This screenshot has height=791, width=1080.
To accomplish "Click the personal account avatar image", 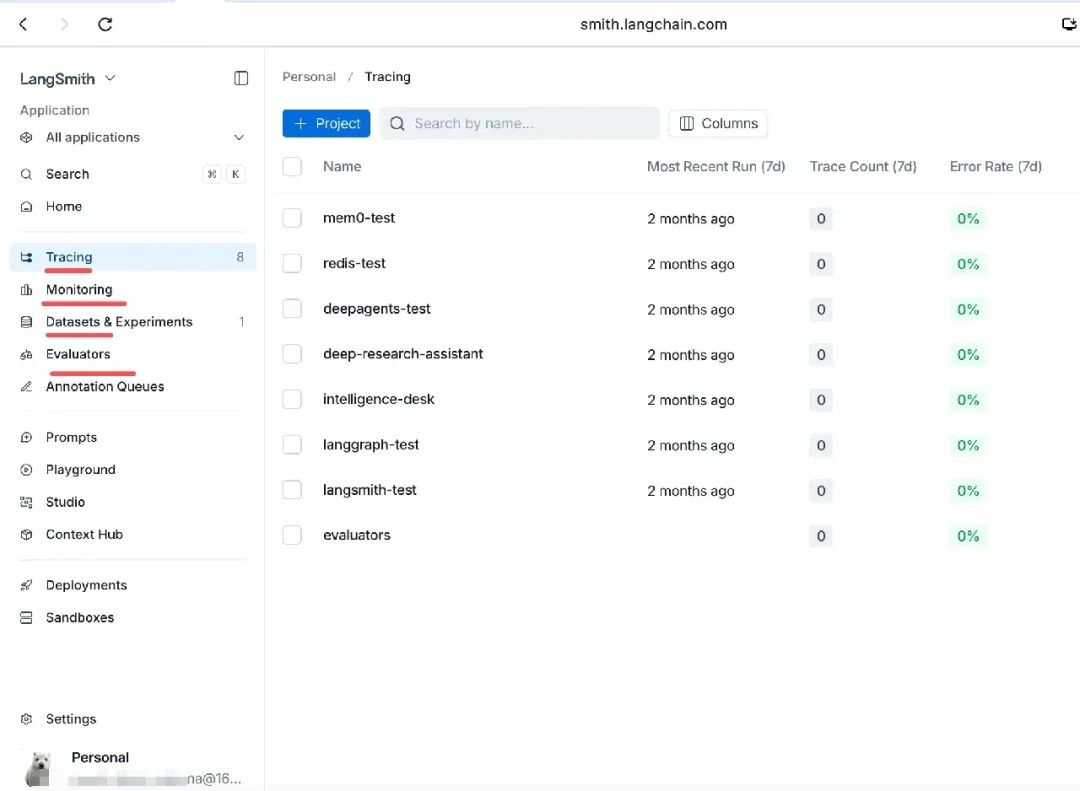I will 39,768.
